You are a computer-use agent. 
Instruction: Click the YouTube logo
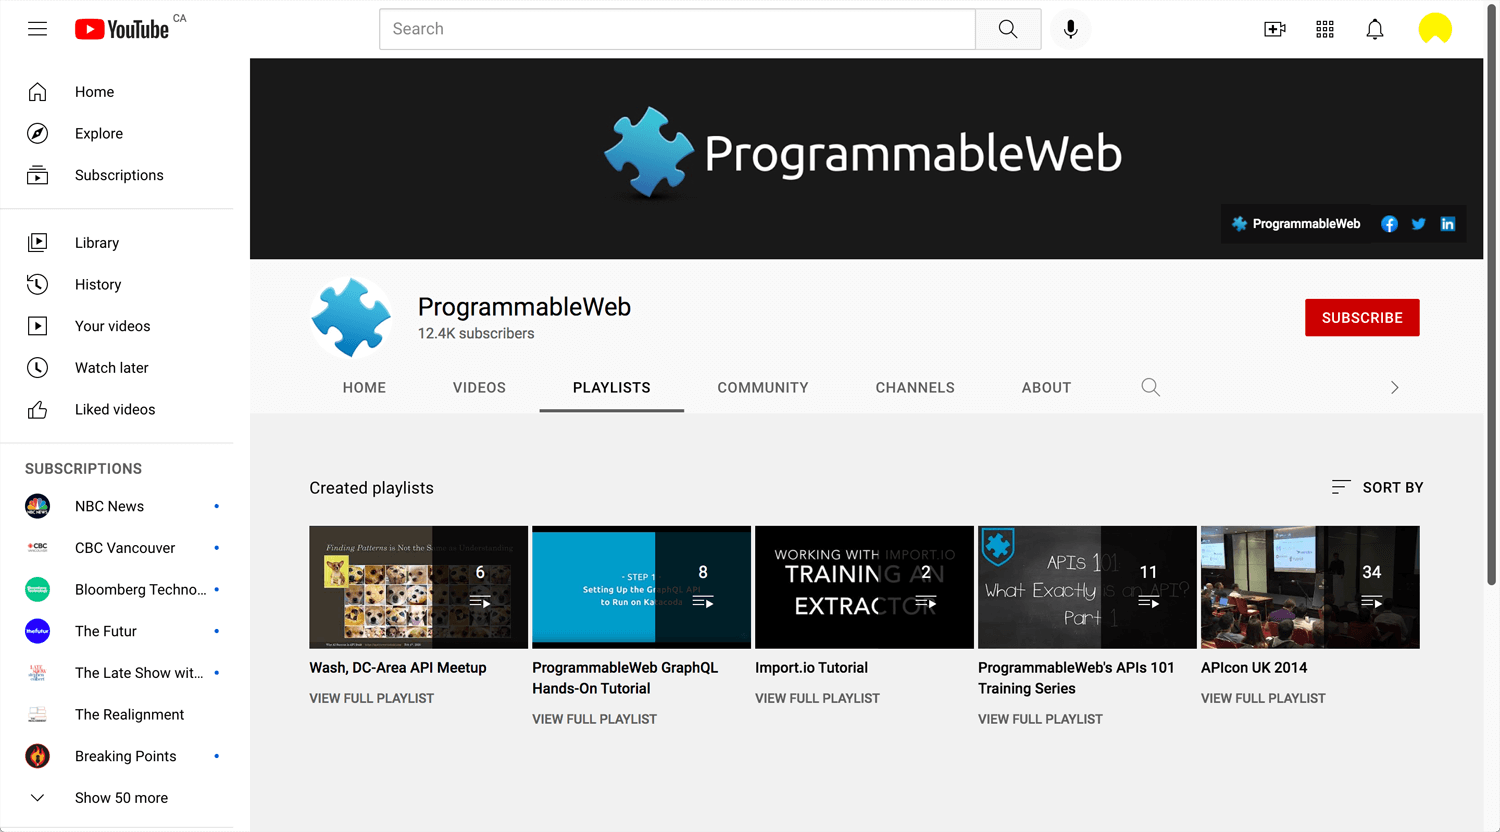122,29
